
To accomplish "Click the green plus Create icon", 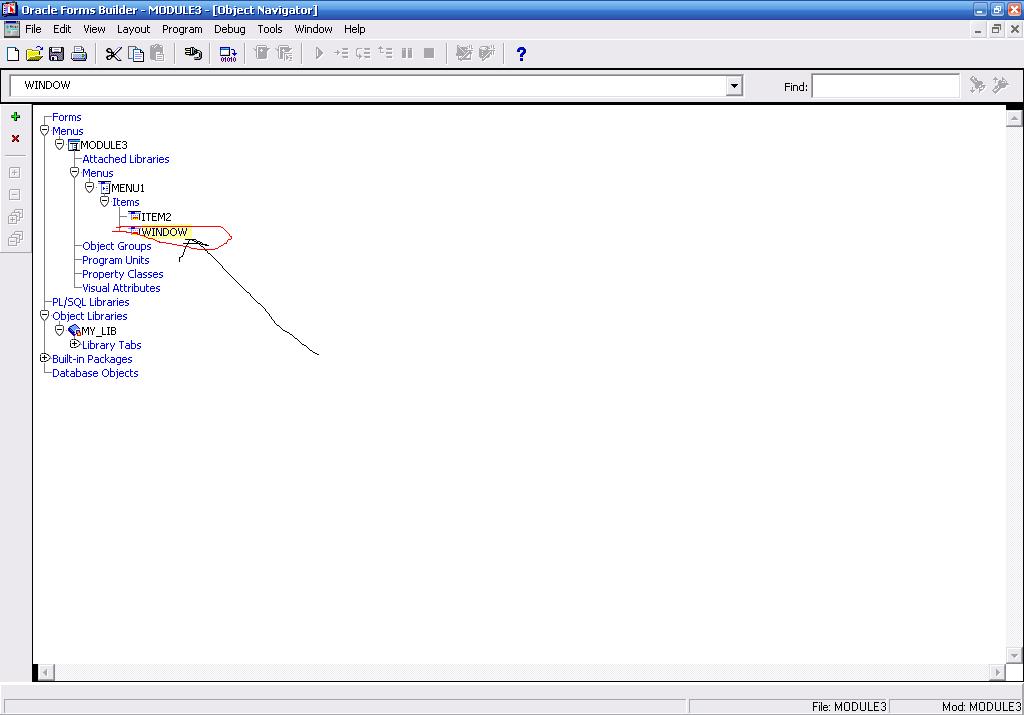I will tap(15, 117).
